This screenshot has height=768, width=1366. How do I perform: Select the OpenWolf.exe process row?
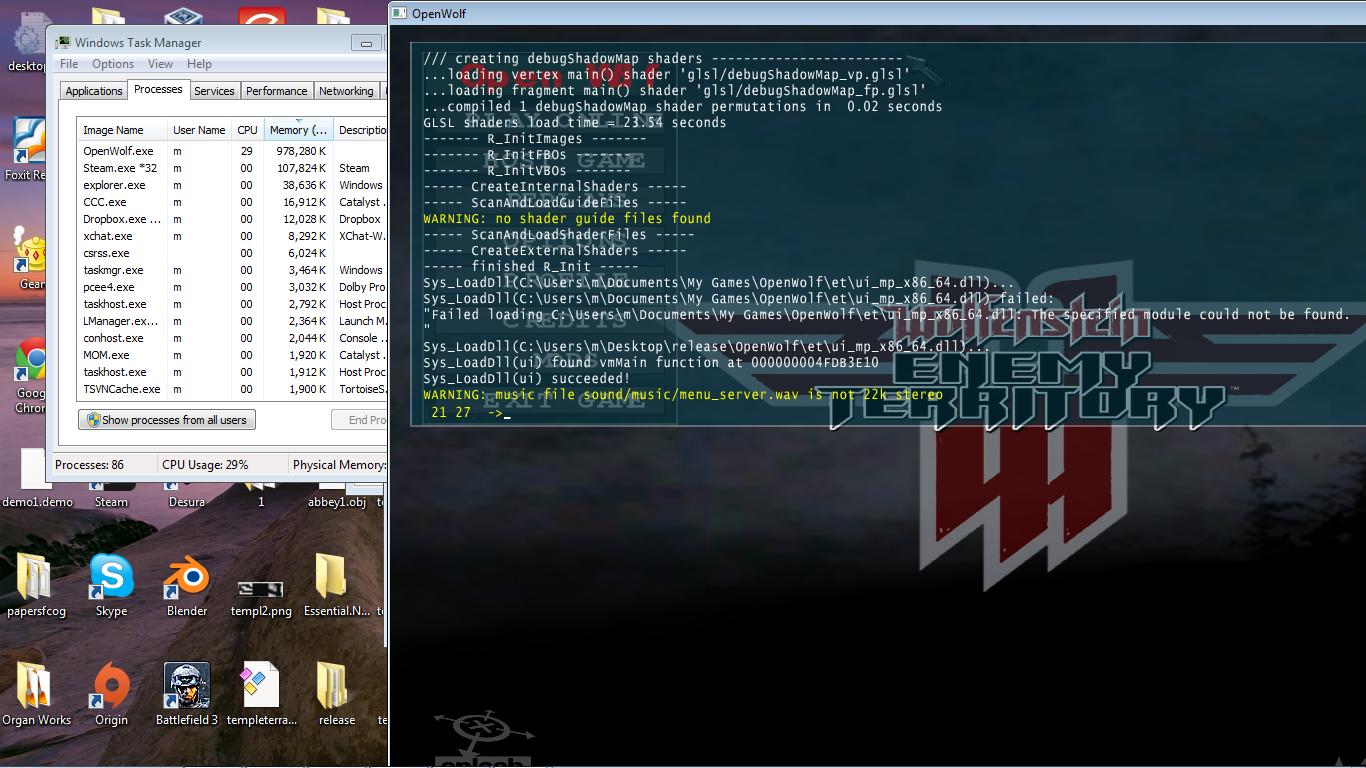click(x=232, y=151)
